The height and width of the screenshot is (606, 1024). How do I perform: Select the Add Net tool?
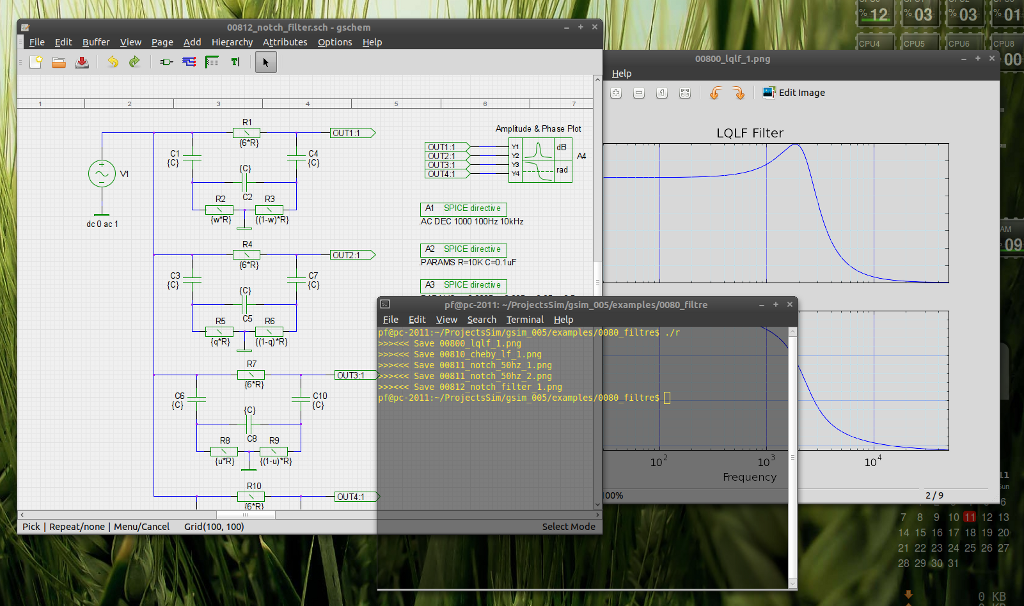pos(189,62)
